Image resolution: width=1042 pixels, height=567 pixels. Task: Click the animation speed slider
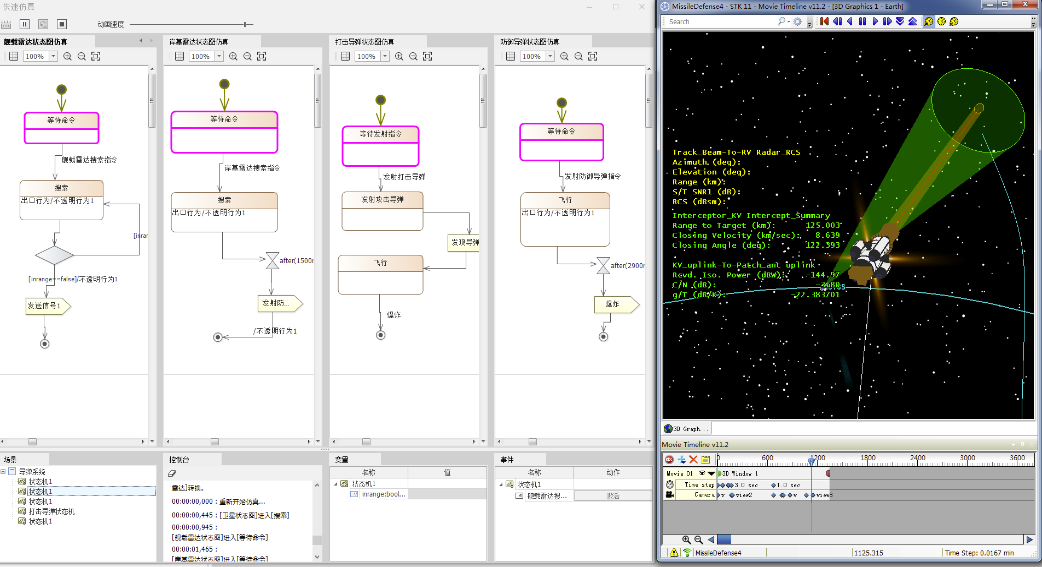(246, 24)
